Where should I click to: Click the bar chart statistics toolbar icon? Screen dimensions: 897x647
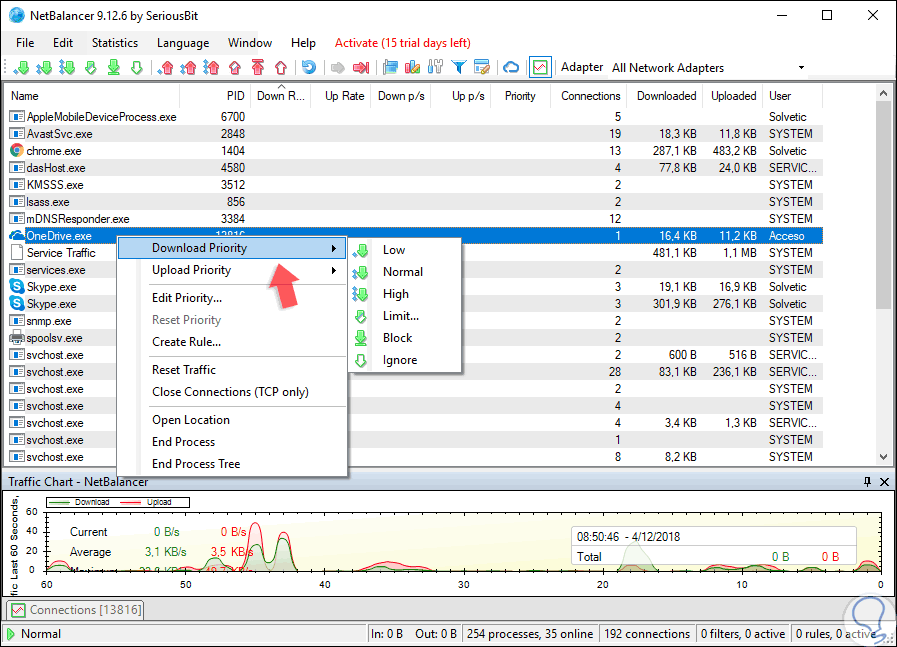tap(412, 68)
